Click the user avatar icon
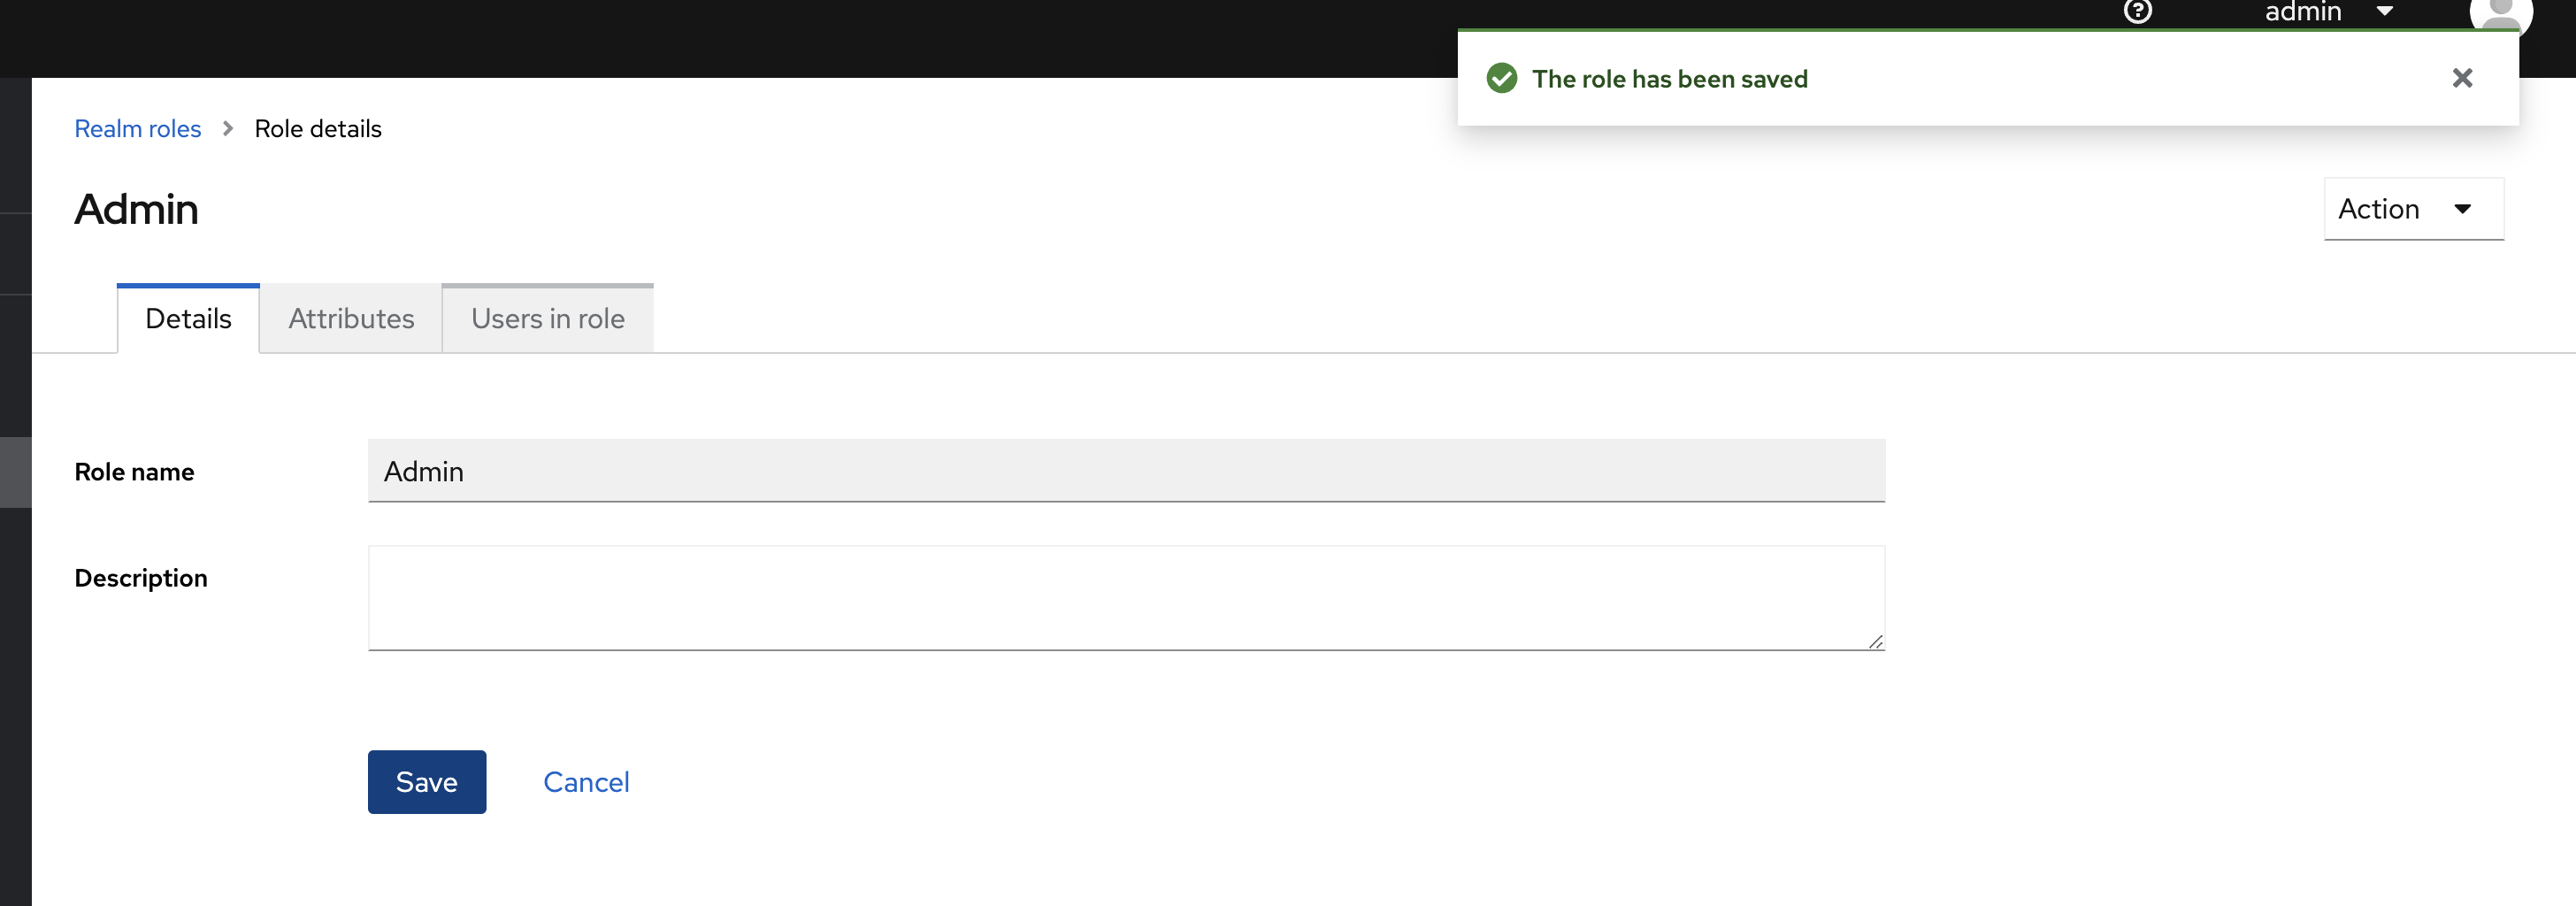The height and width of the screenshot is (906, 2576). pyautogui.click(x=2500, y=14)
